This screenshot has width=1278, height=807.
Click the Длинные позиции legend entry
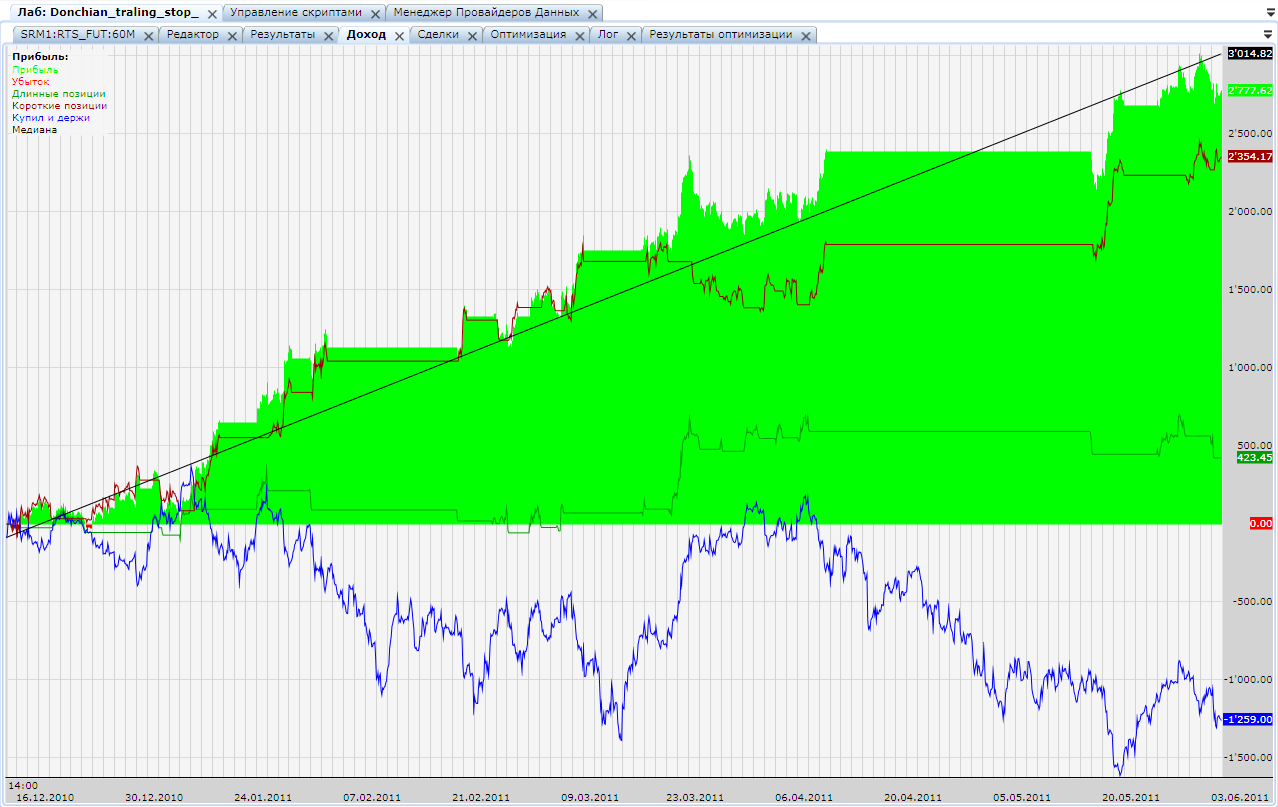[x=59, y=94]
